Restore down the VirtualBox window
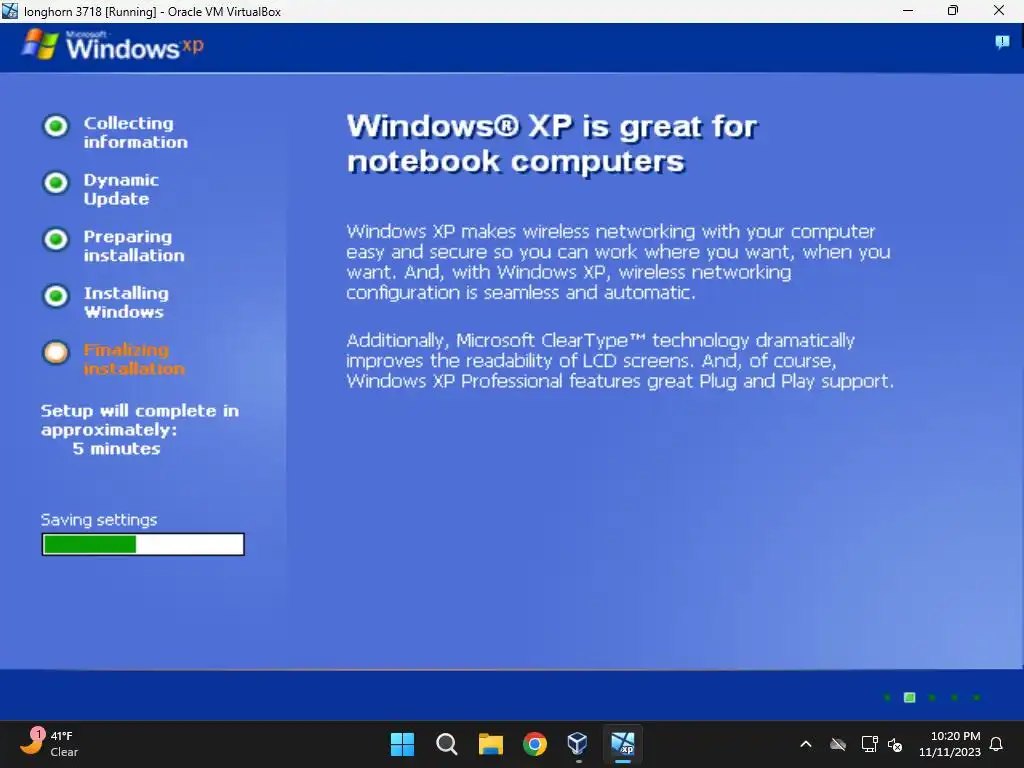Image resolution: width=1024 pixels, height=768 pixels. tap(953, 11)
